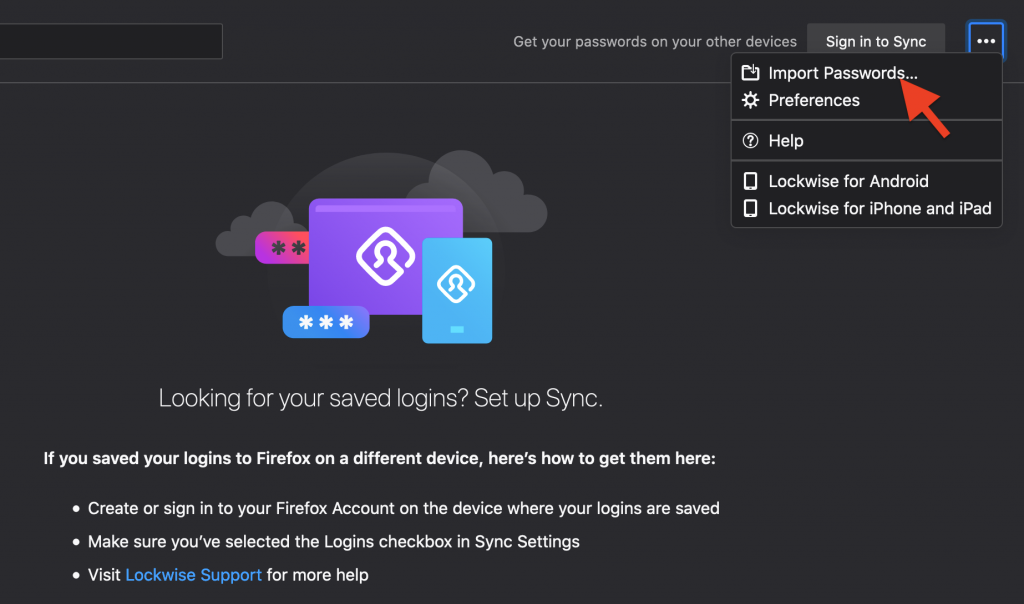This screenshot has height=604, width=1024.
Task: Click the blue phone Lockwise logo
Action: (x=456, y=284)
